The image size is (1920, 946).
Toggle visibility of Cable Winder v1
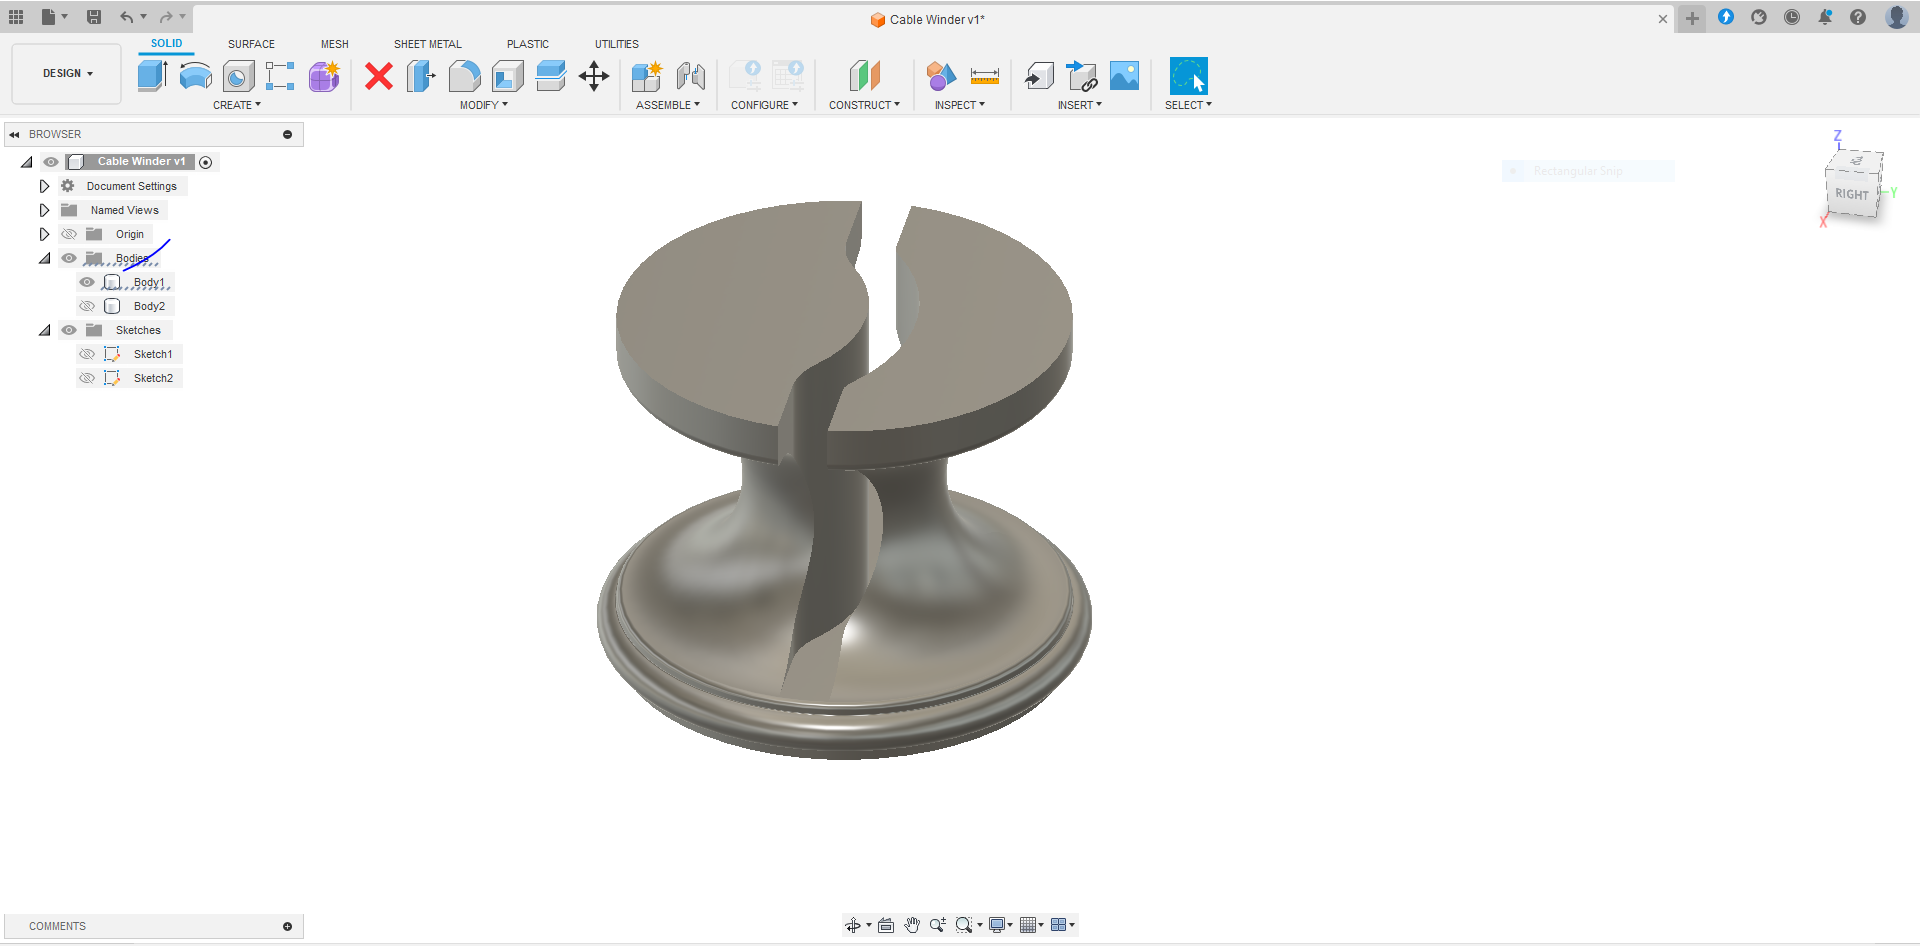[x=51, y=162]
